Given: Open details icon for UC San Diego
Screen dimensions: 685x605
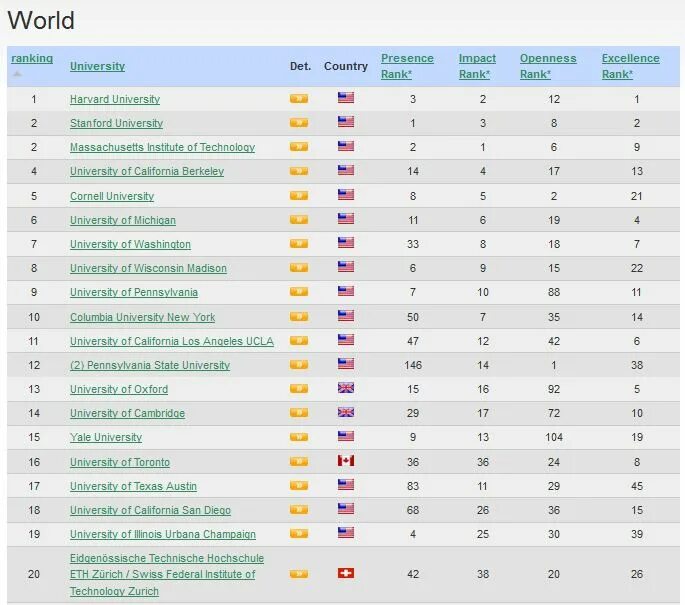Looking at the screenshot, I should pos(299,509).
